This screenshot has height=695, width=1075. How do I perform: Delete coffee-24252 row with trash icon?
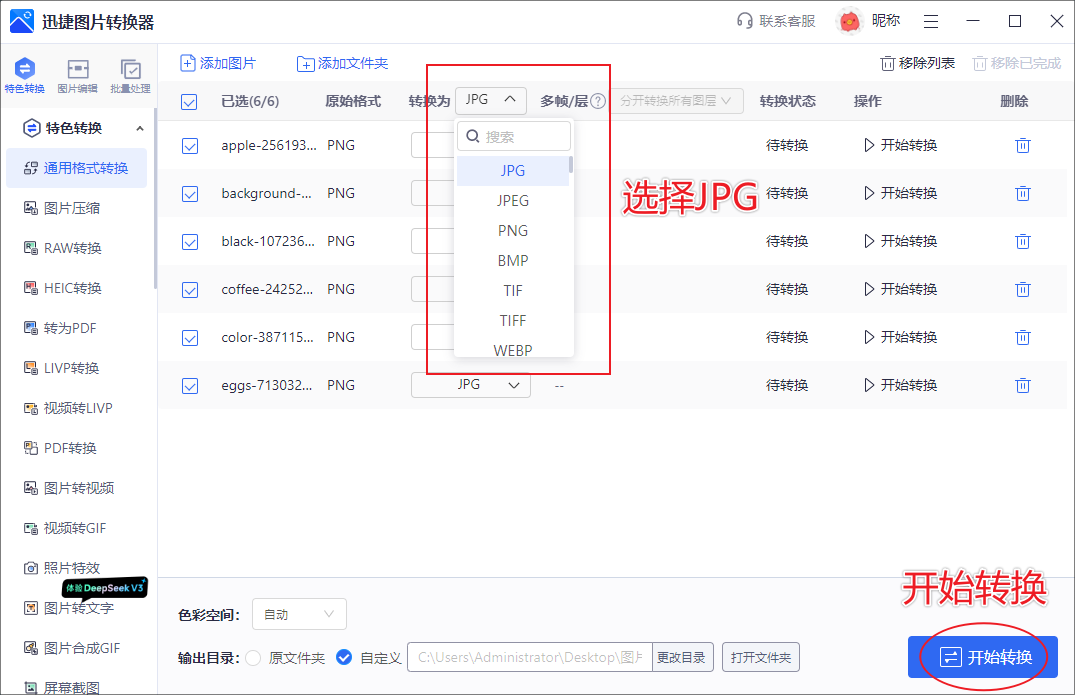(1023, 289)
